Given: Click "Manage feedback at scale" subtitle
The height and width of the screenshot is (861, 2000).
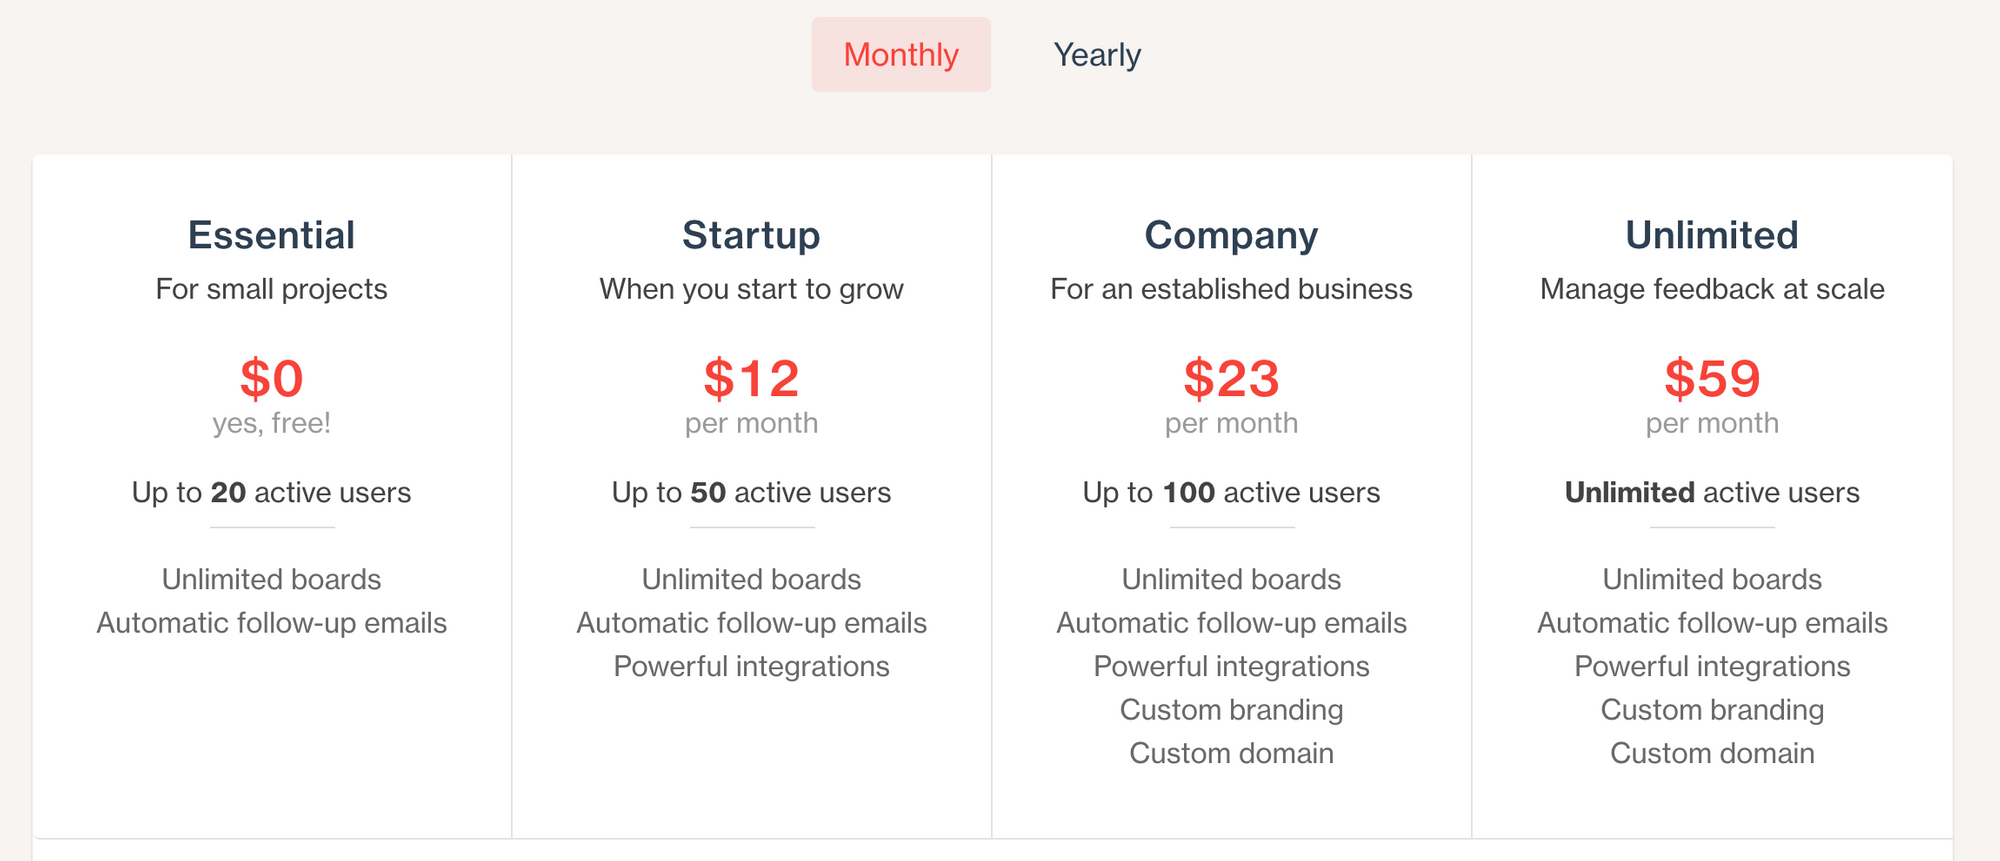Looking at the screenshot, I should tap(1711, 289).
